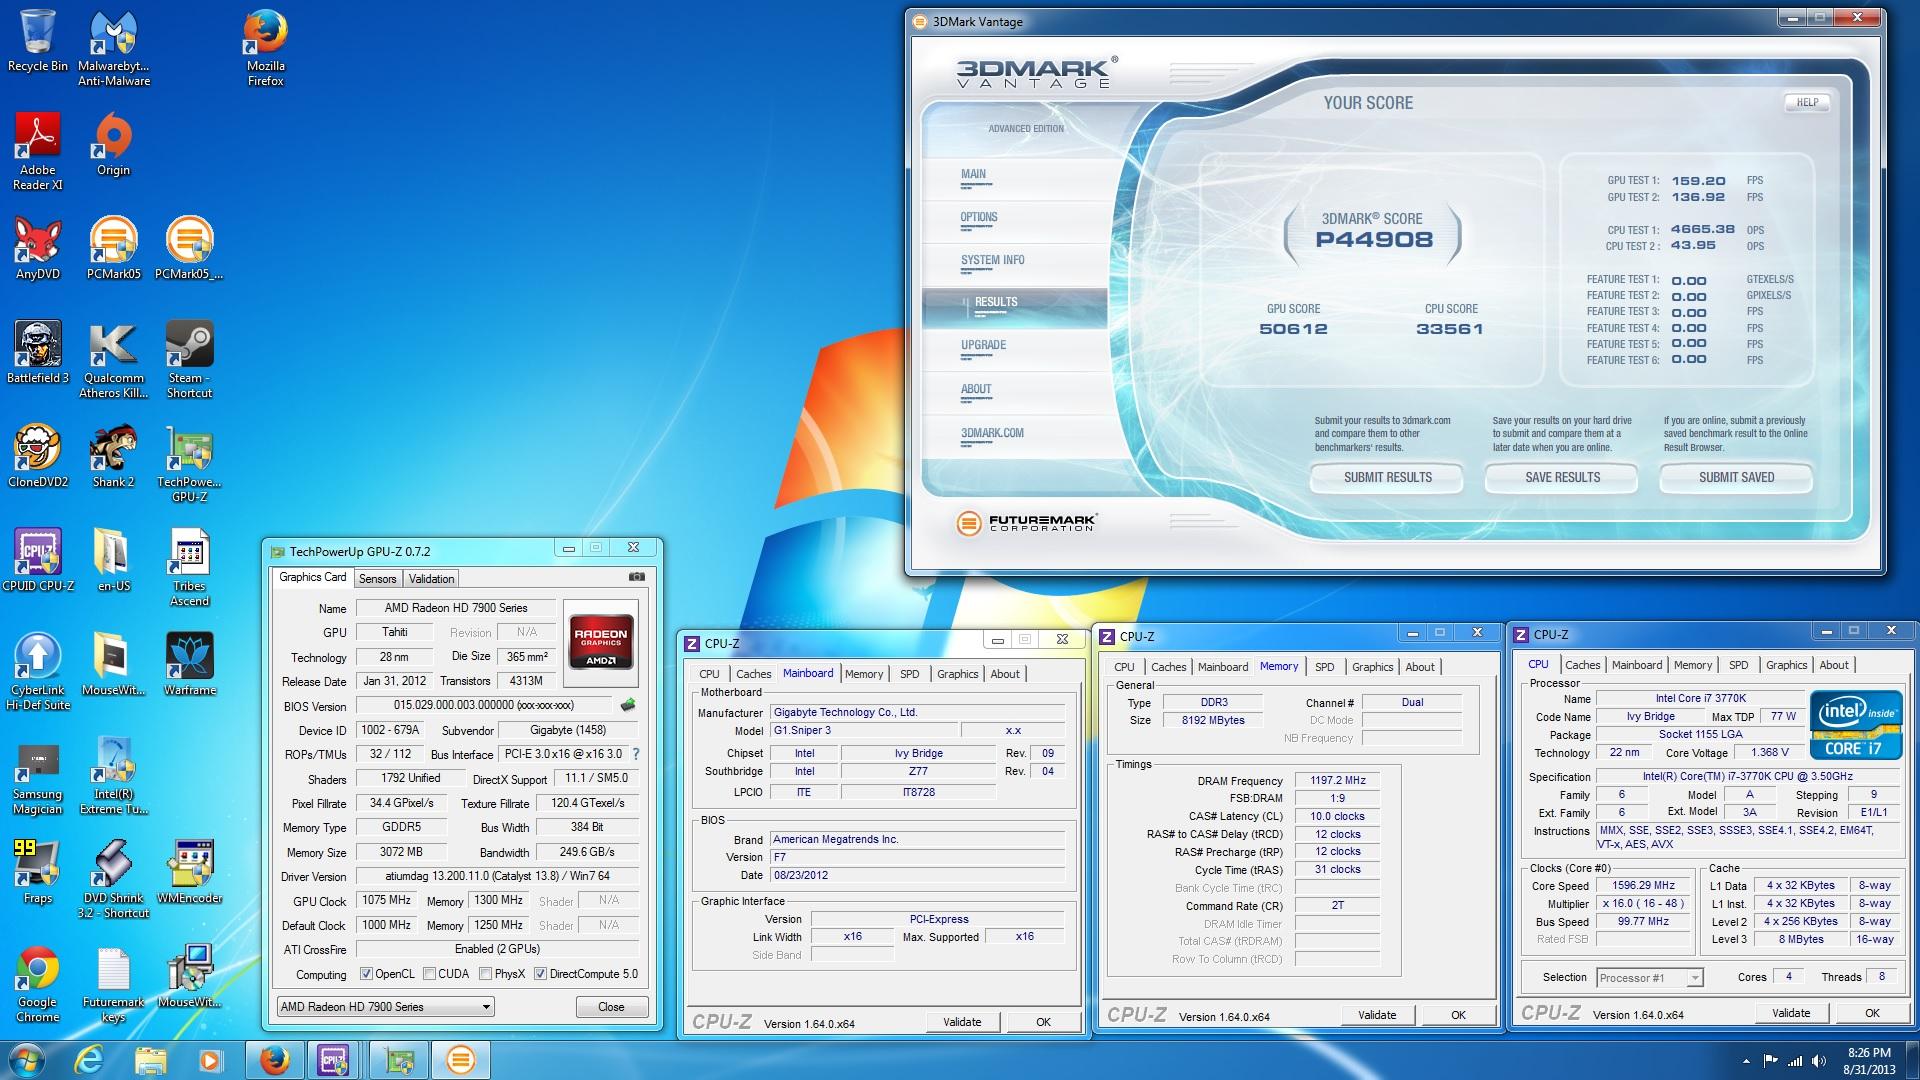Open Caches tab in Mainboard CPU-Z window
The width and height of the screenshot is (1920, 1080).
point(753,674)
